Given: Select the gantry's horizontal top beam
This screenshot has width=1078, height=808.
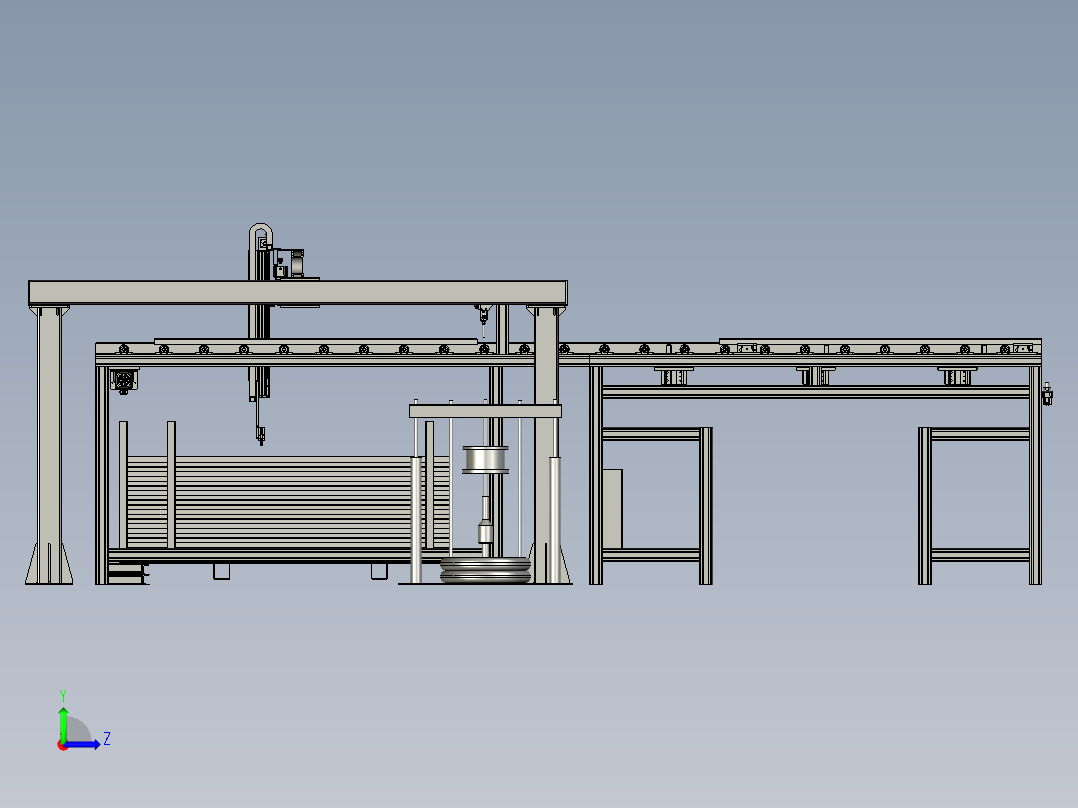Looking at the screenshot, I should 298,293.
